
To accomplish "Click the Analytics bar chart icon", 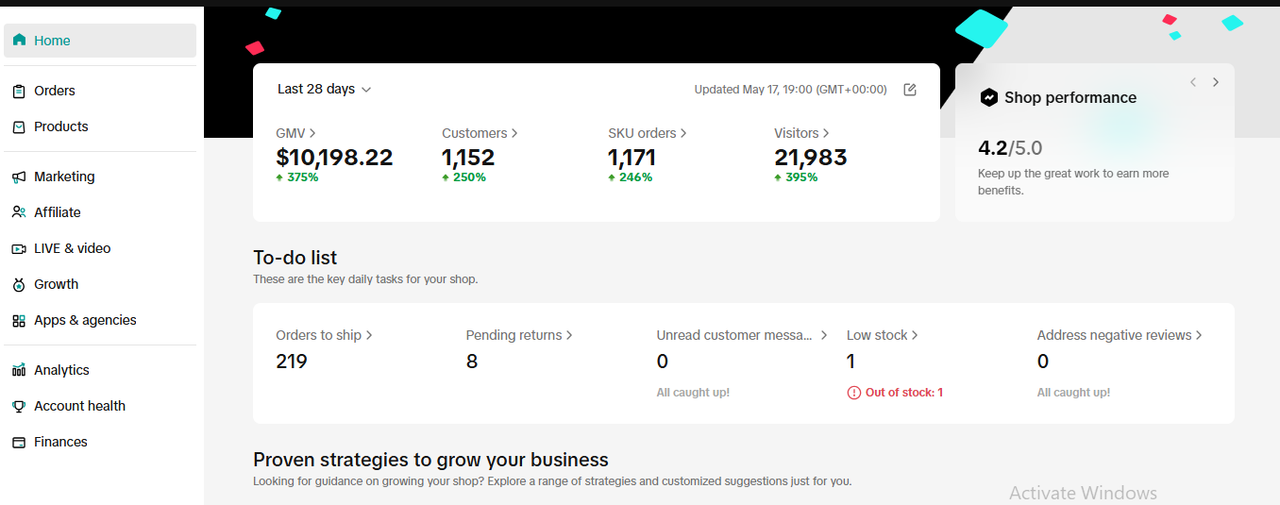I will click(x=18, y=370).
